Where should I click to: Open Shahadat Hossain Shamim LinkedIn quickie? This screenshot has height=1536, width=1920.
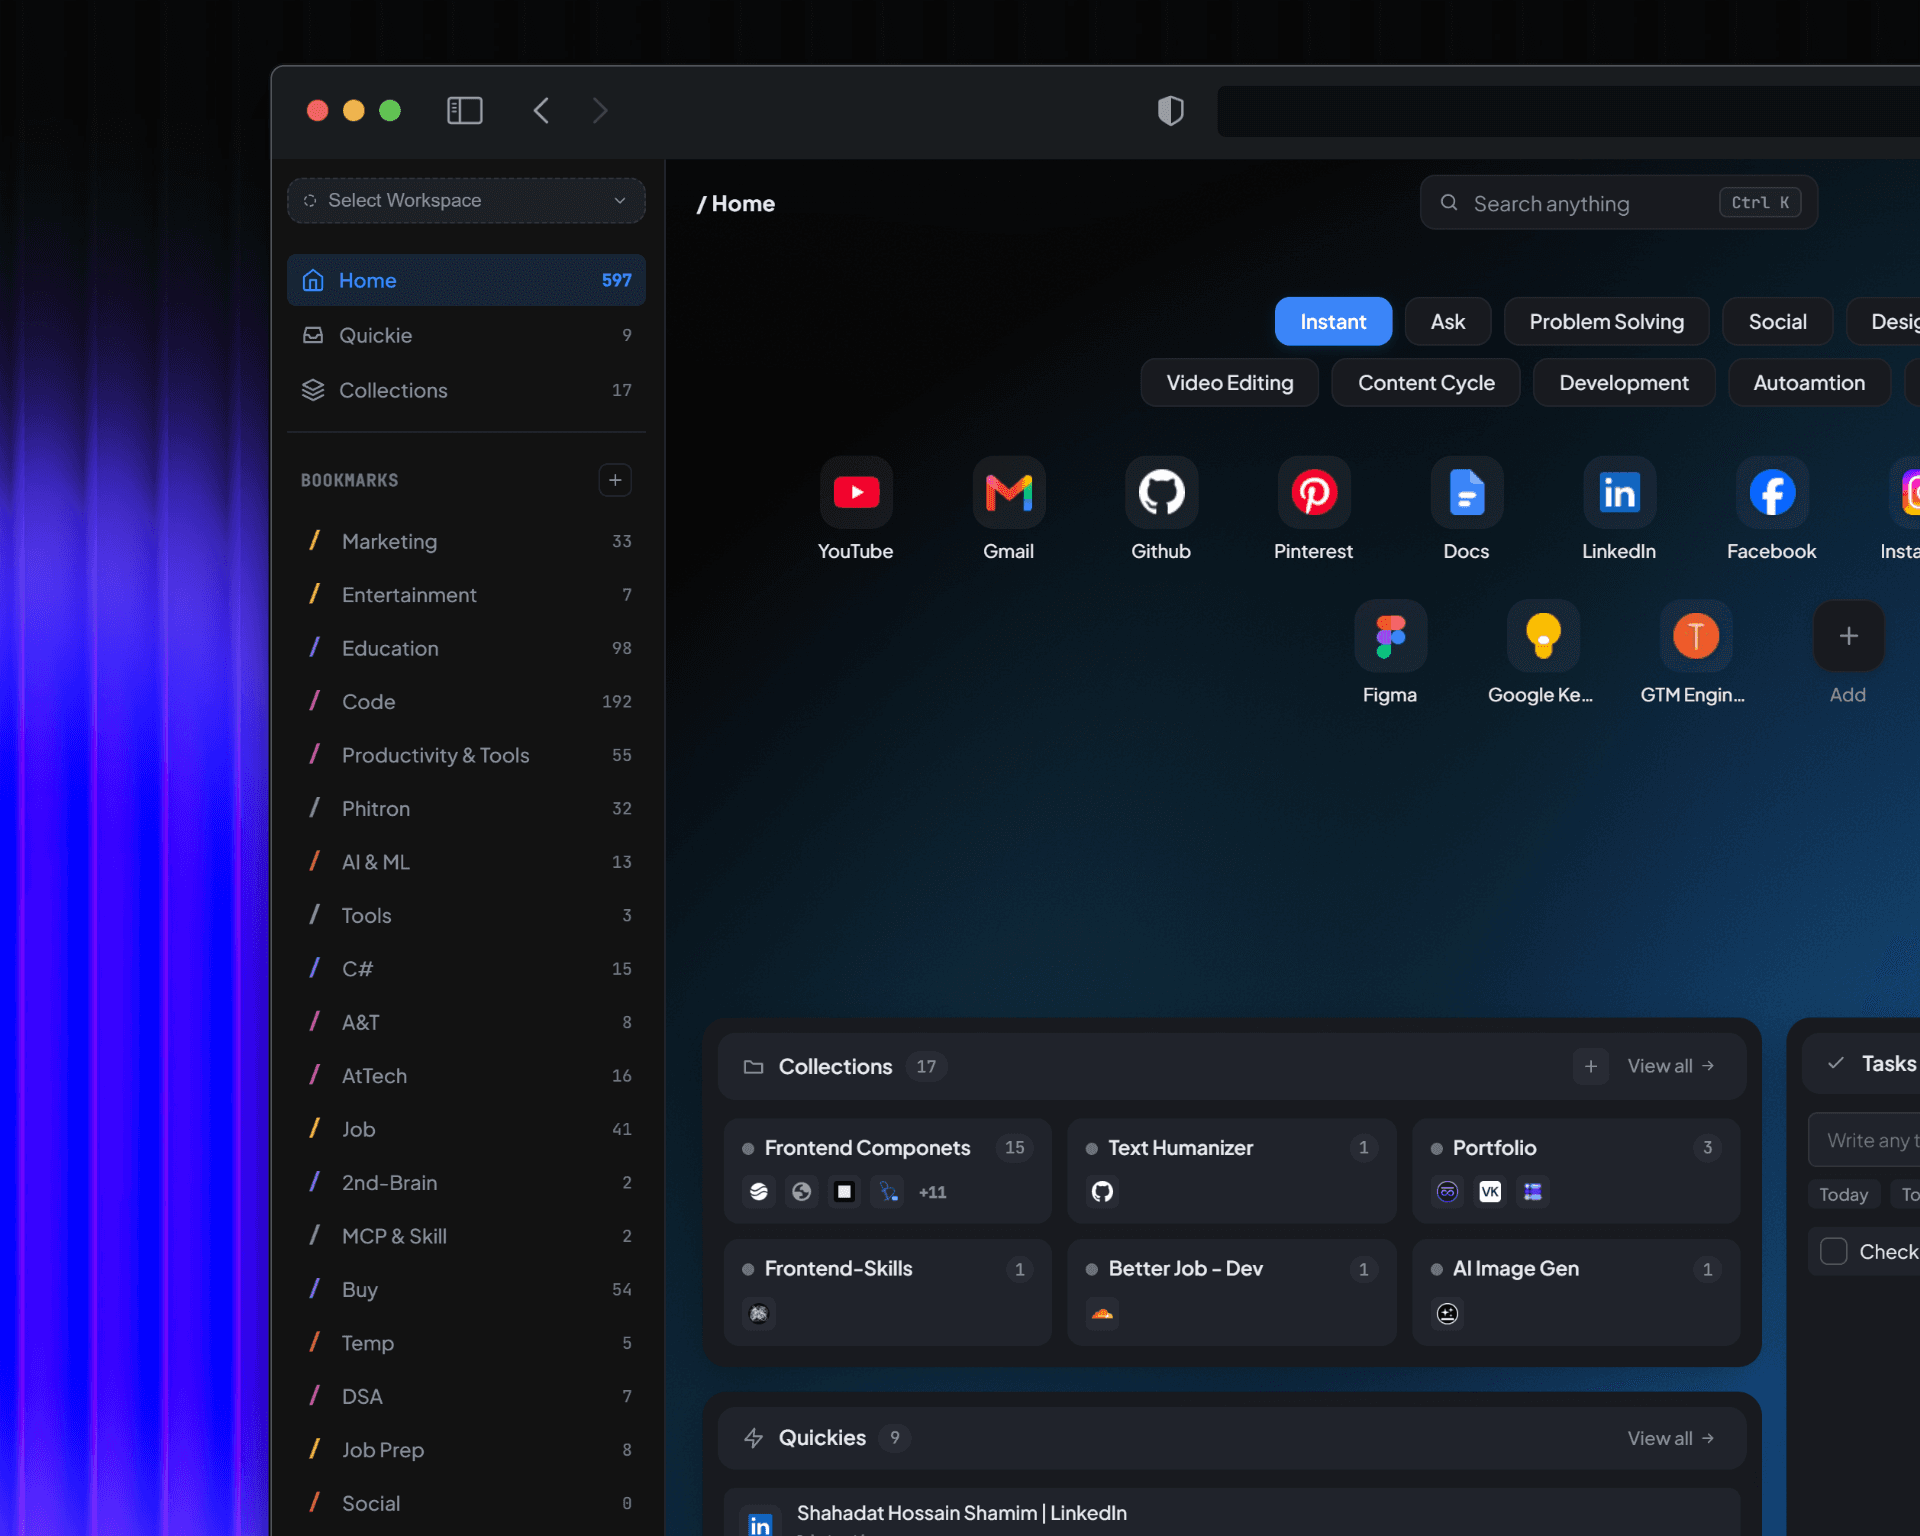[x=1231, y=1513]
